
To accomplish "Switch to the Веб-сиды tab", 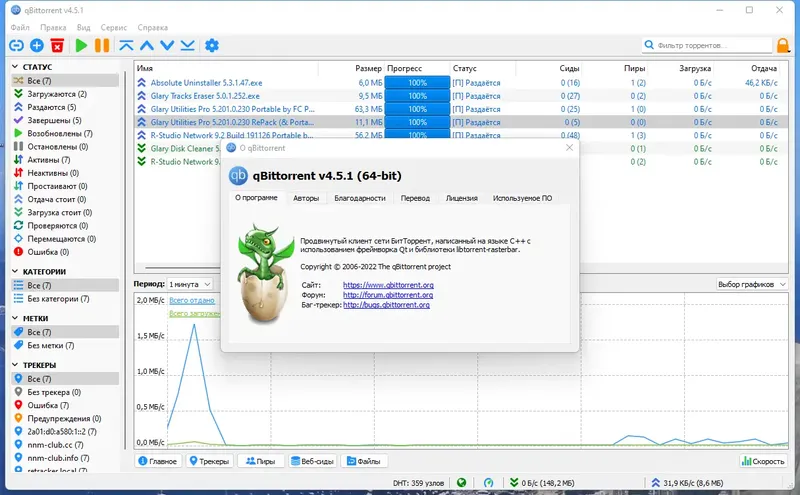I will [312, 461].
